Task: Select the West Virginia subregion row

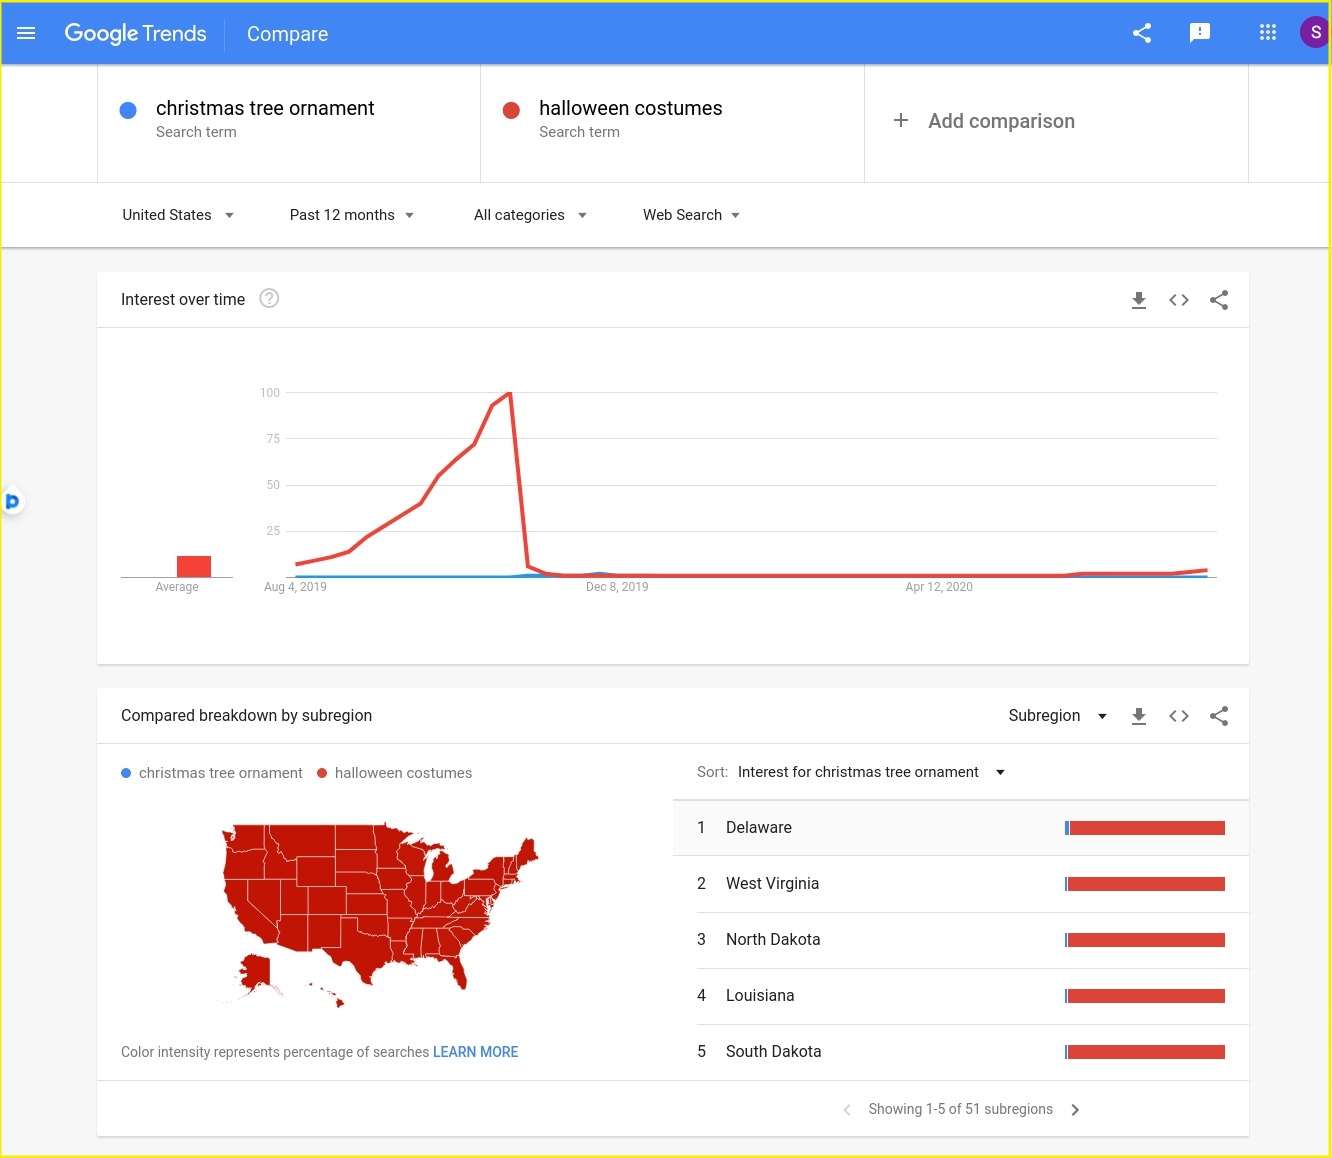Action: pyautogui.click(x=961, y=884)
